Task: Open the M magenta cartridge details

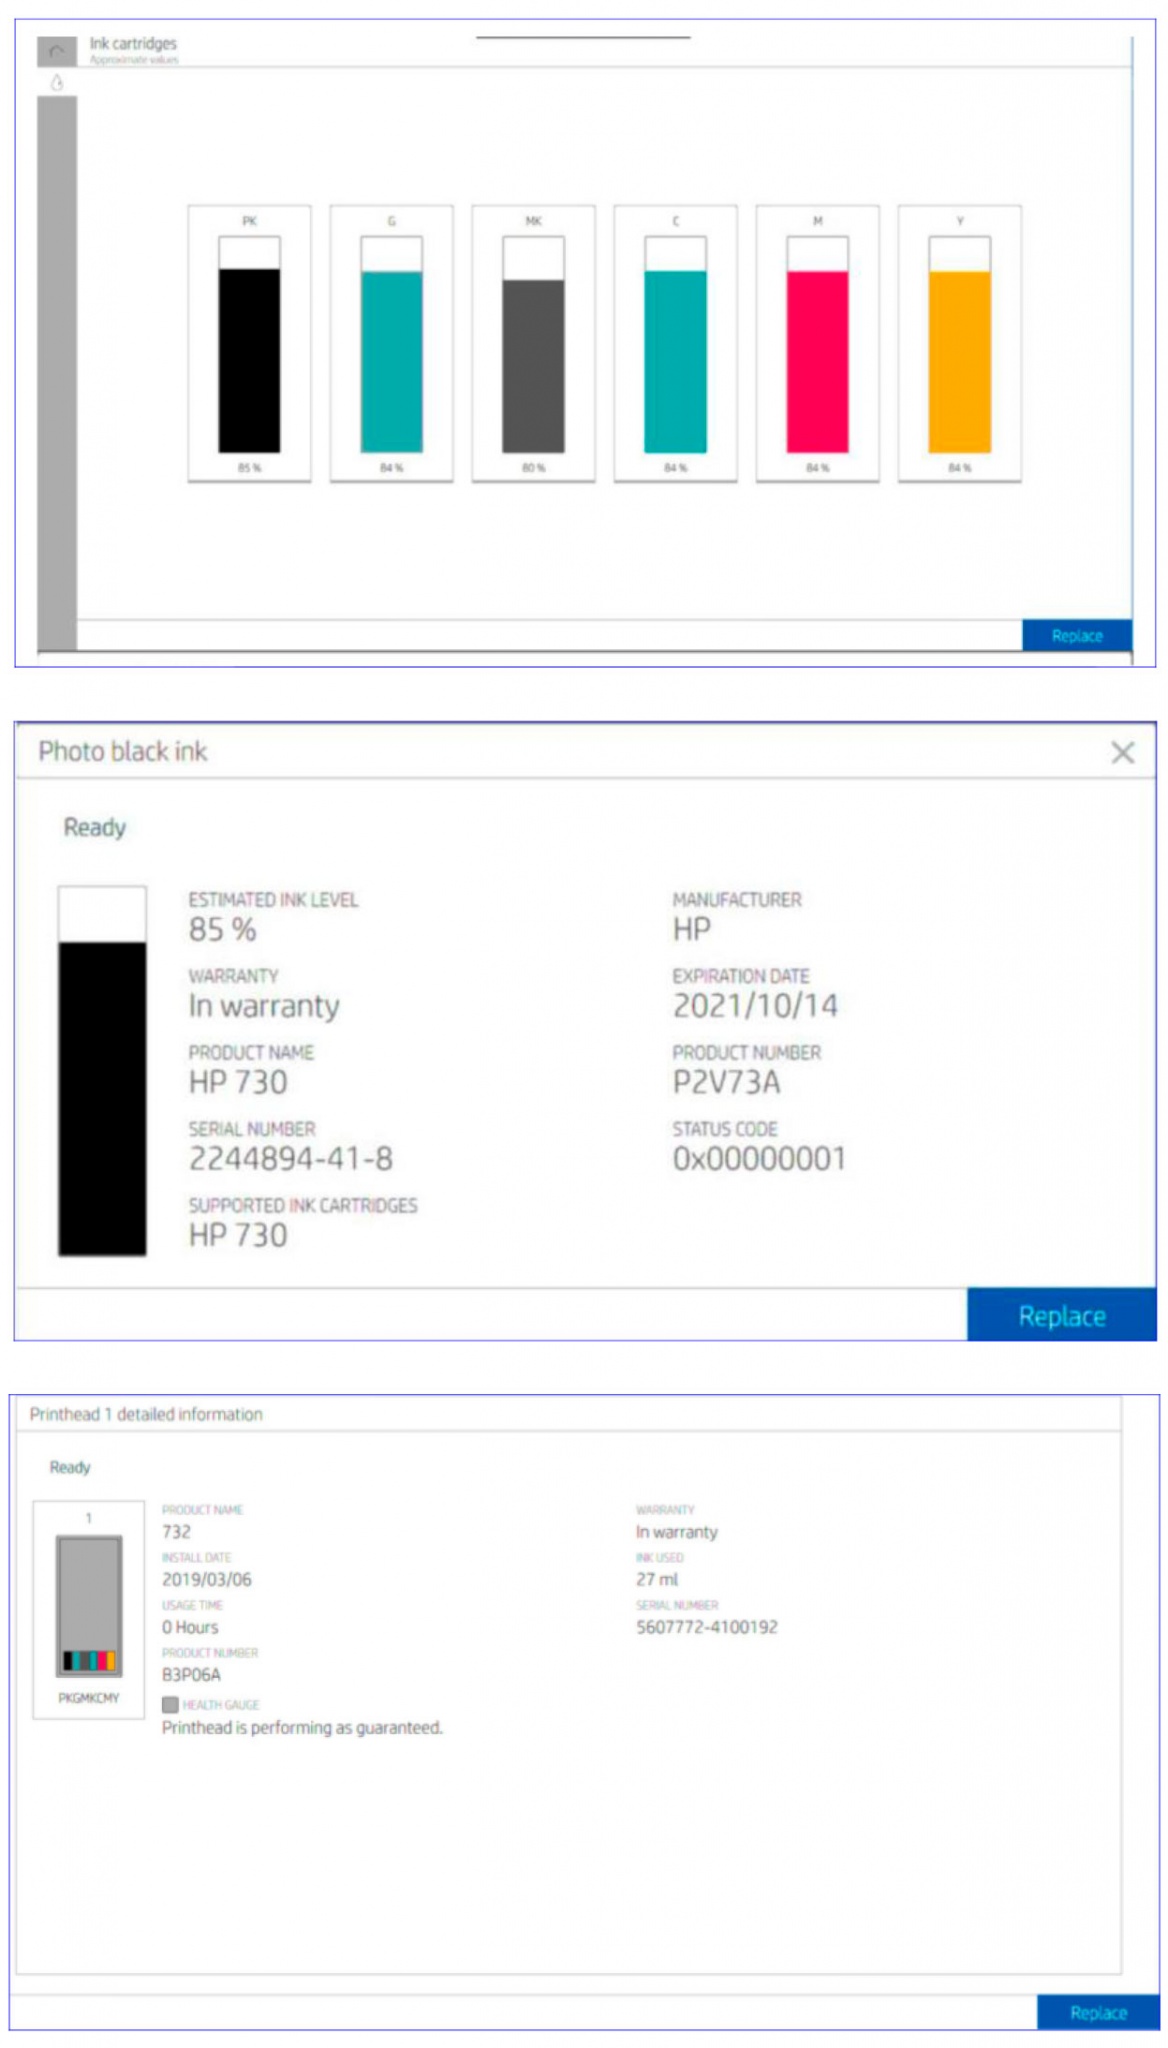Action: tap(817, 344)
